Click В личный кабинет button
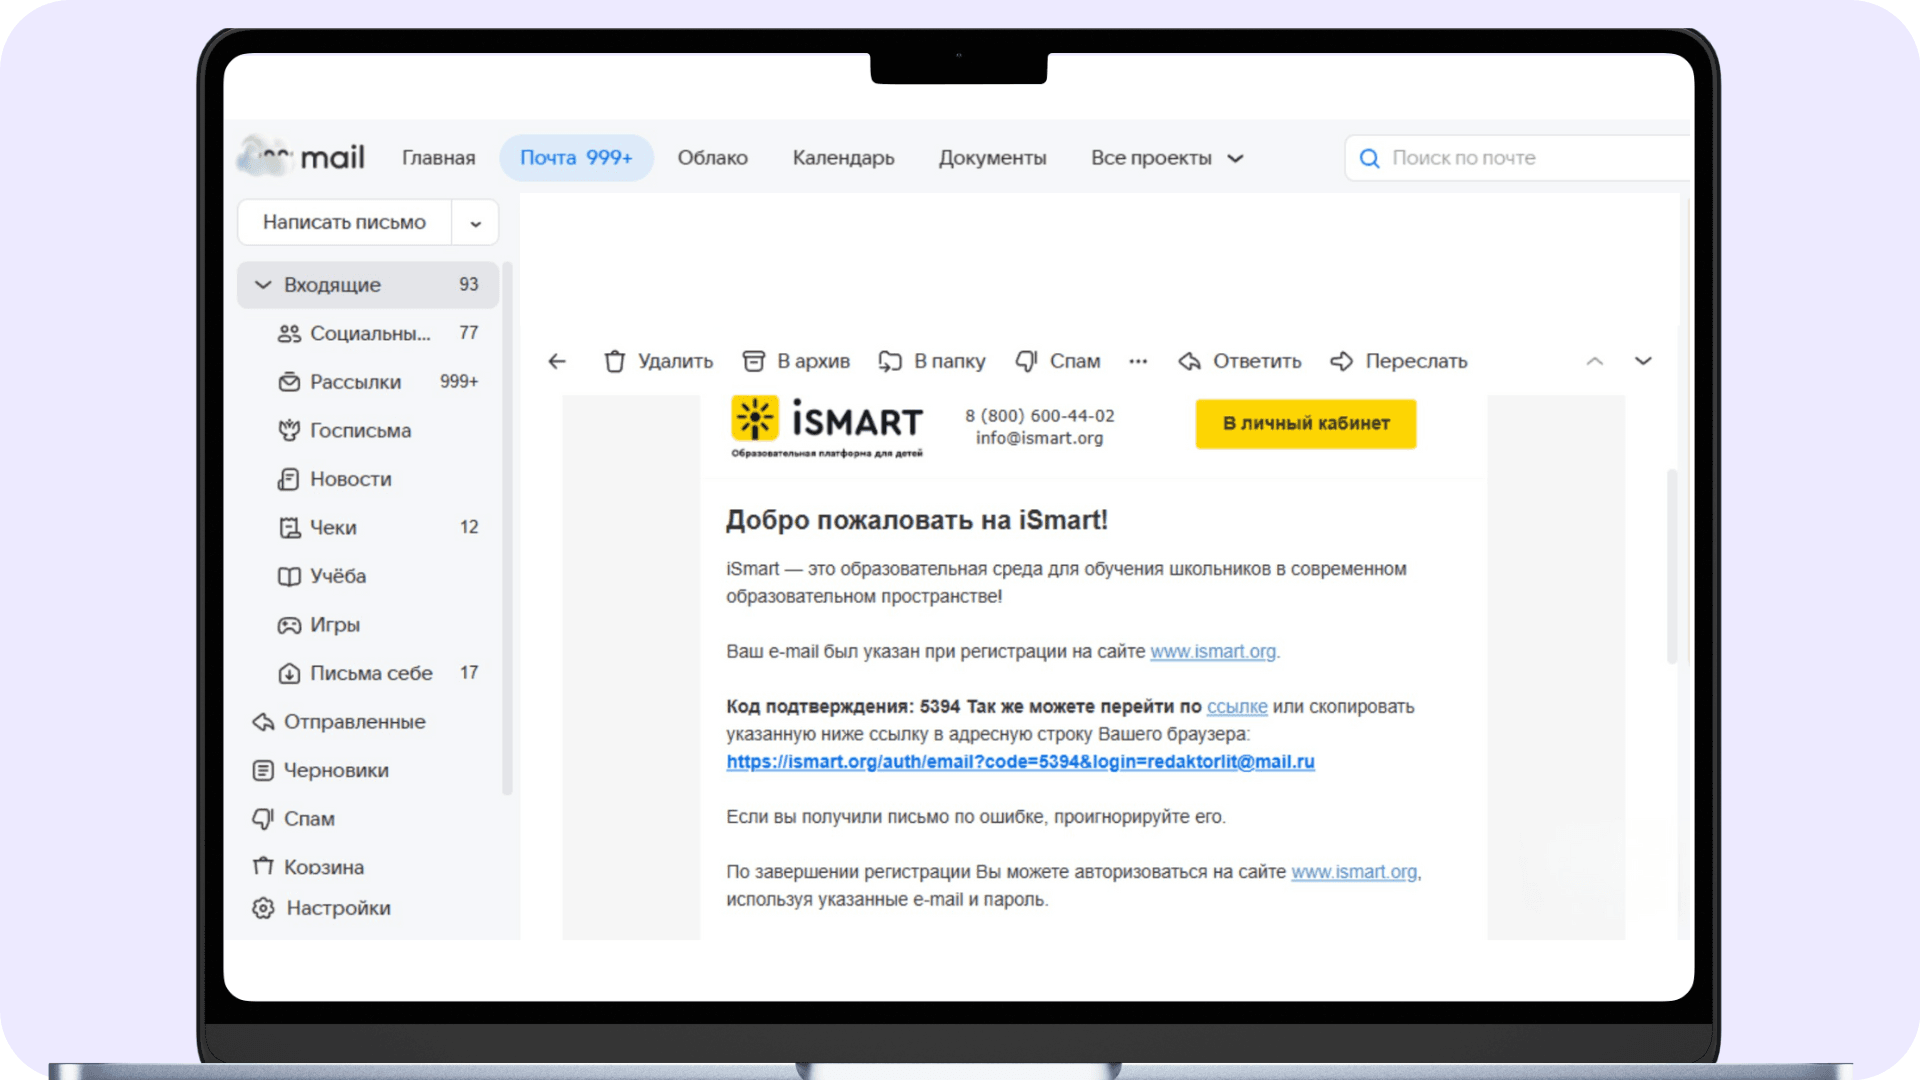 pos(1305,424)
